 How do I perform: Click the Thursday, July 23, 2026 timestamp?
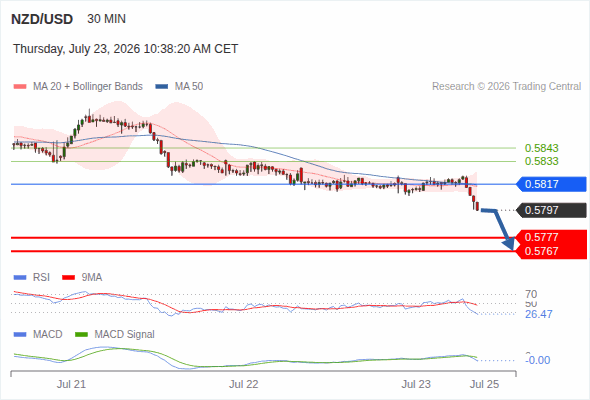(x=125, y=49)
